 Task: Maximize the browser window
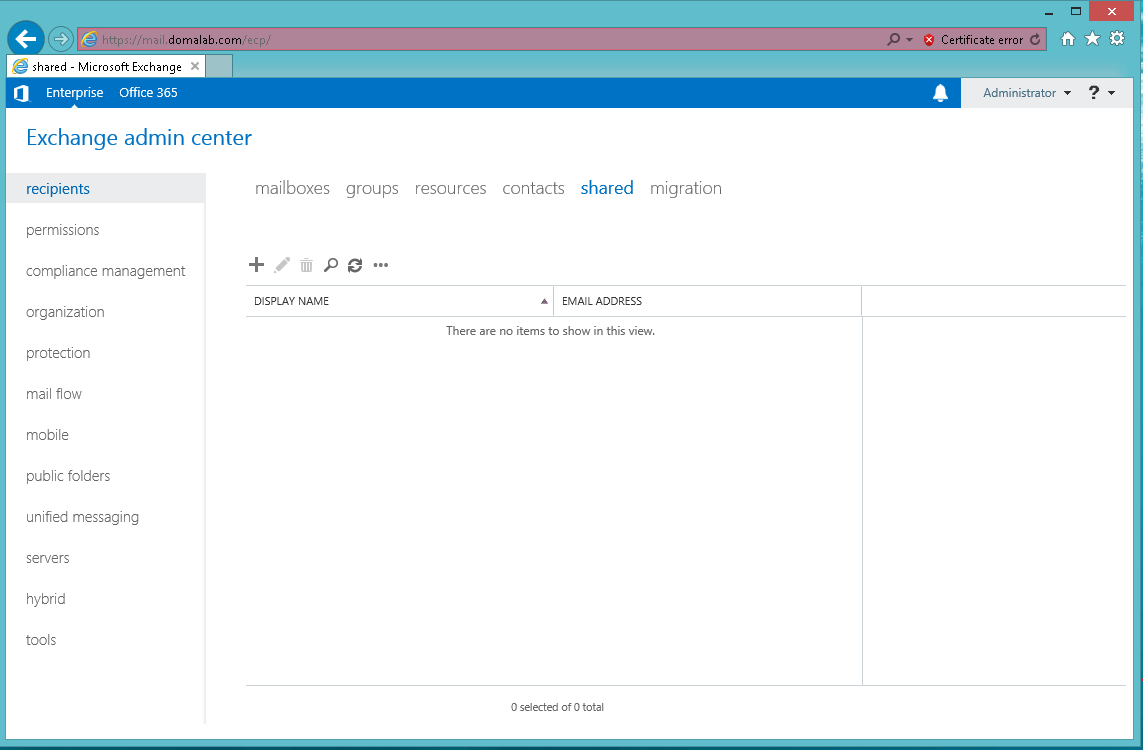1076,12
